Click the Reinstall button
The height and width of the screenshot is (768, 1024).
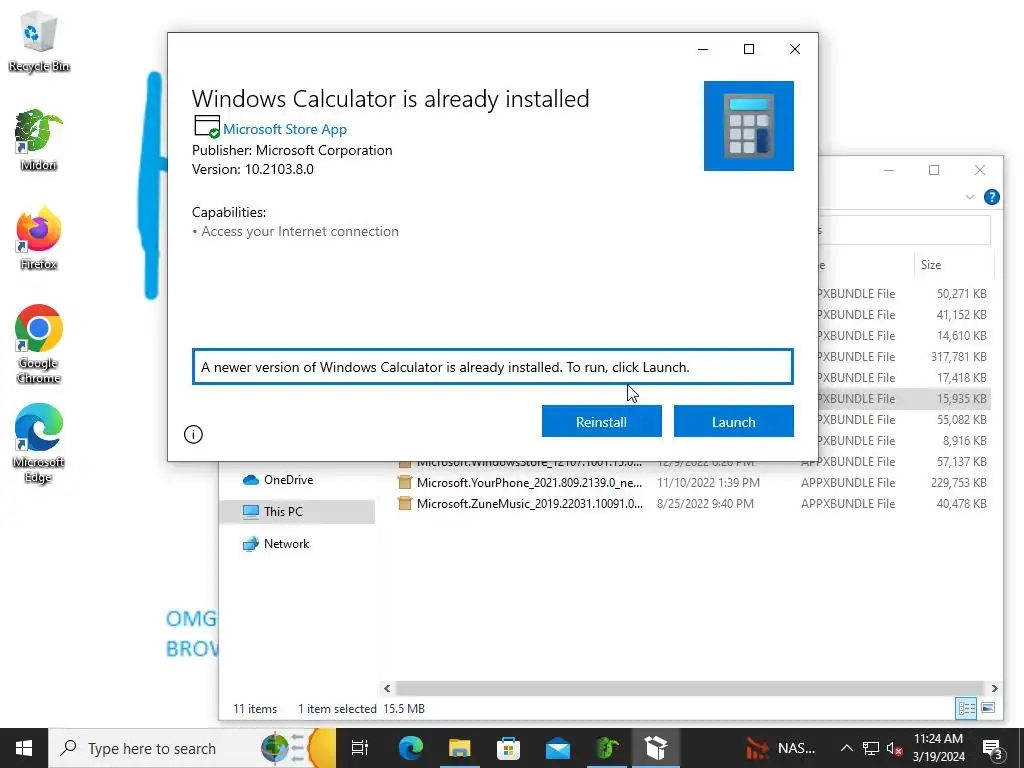pos(601,421)
